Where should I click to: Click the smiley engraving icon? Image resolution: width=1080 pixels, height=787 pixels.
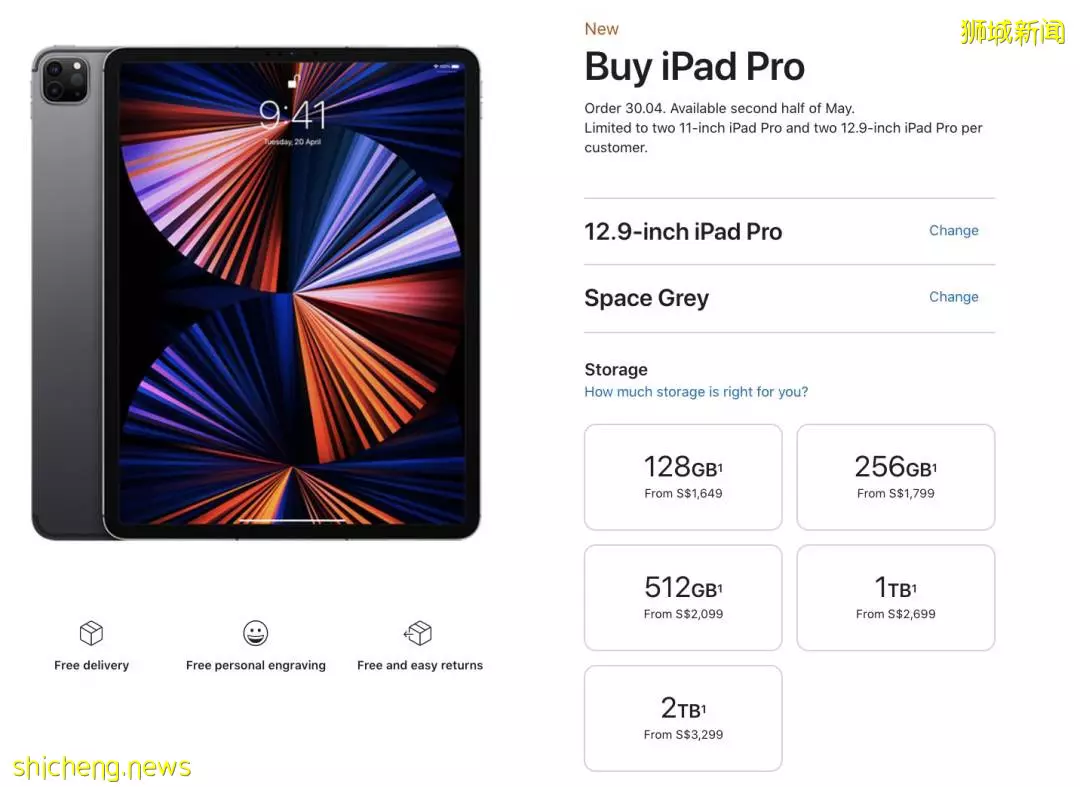256,633
